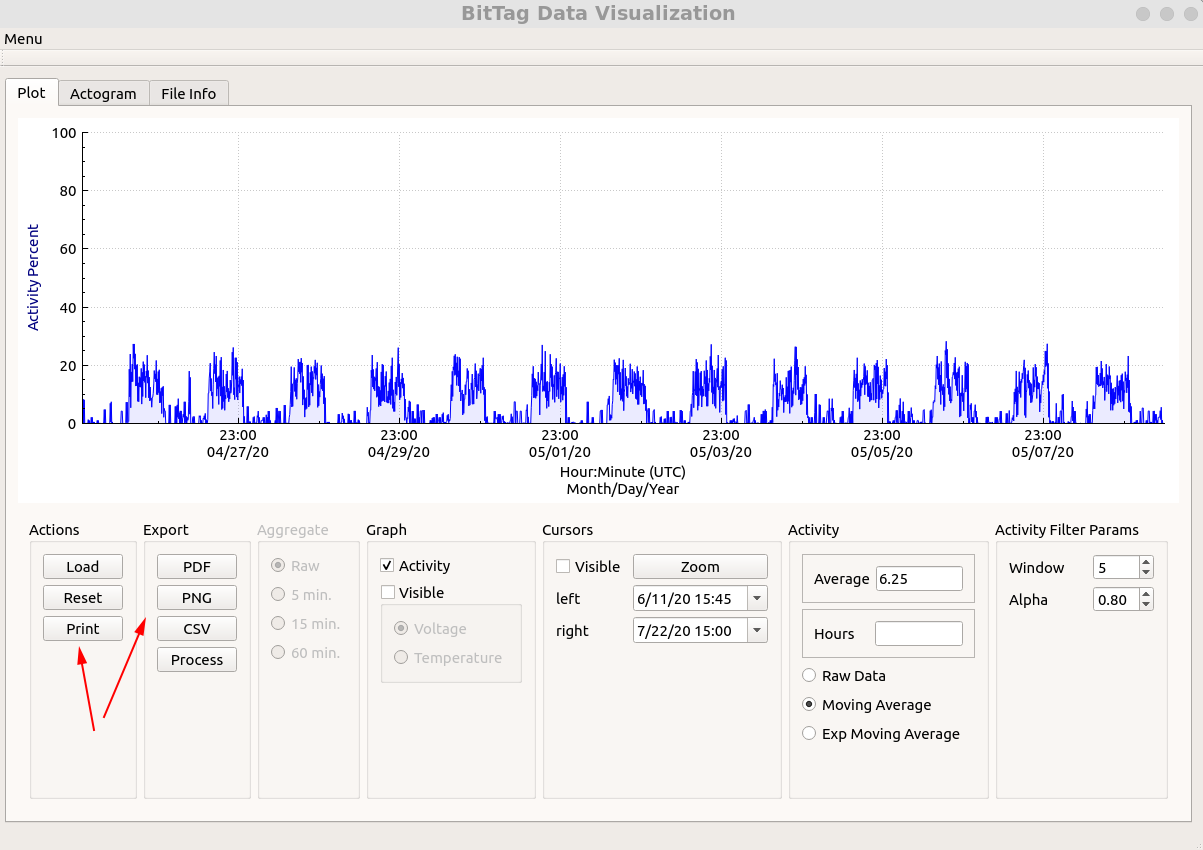Decrease the Window filter value
Viewport: 1203px width, 850px height.
tap(1146, 573)
